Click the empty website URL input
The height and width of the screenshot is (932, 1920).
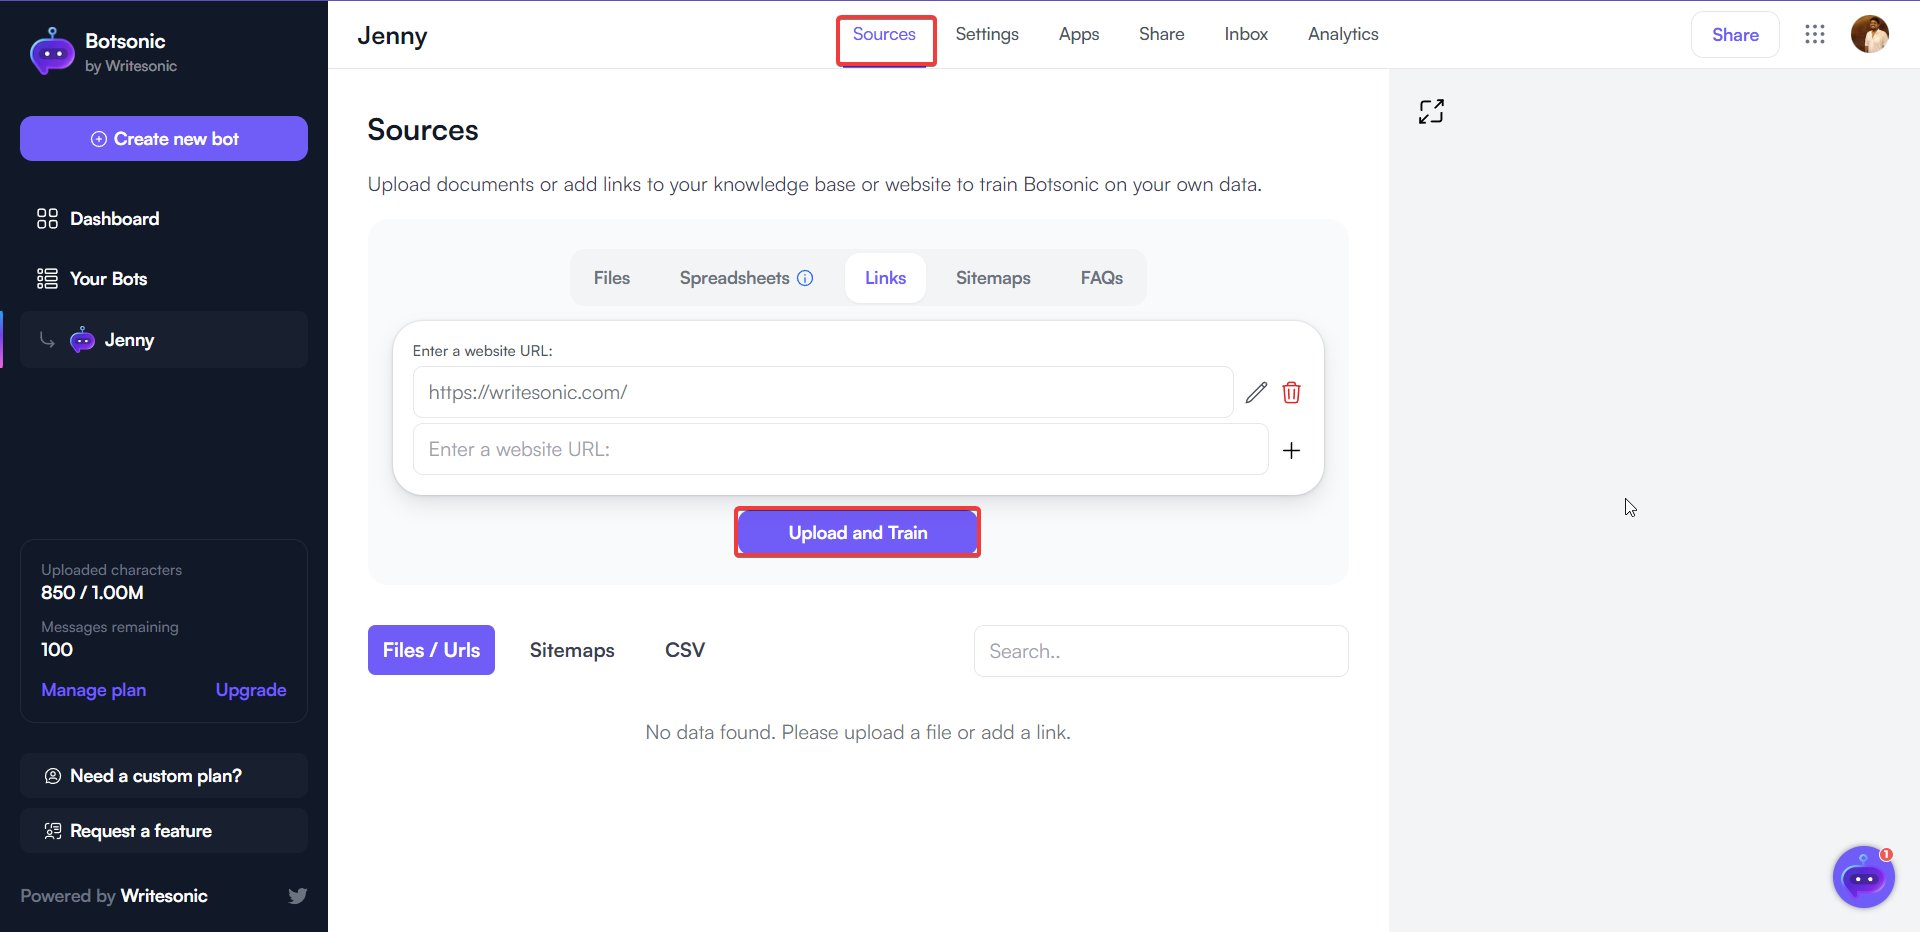[x=840, y=449]
